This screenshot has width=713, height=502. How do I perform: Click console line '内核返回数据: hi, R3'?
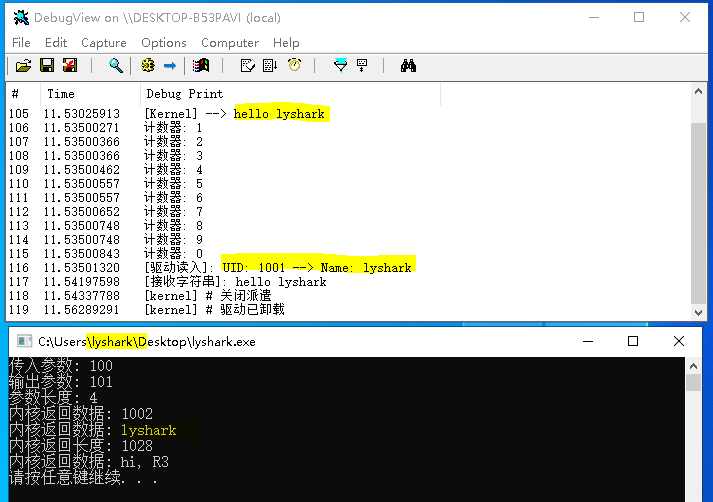pos(89,462)
